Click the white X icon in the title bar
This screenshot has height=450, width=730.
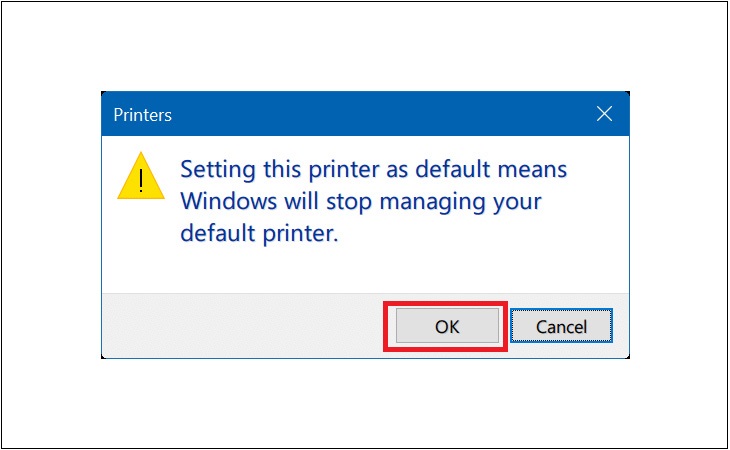(x=604, y=114)
